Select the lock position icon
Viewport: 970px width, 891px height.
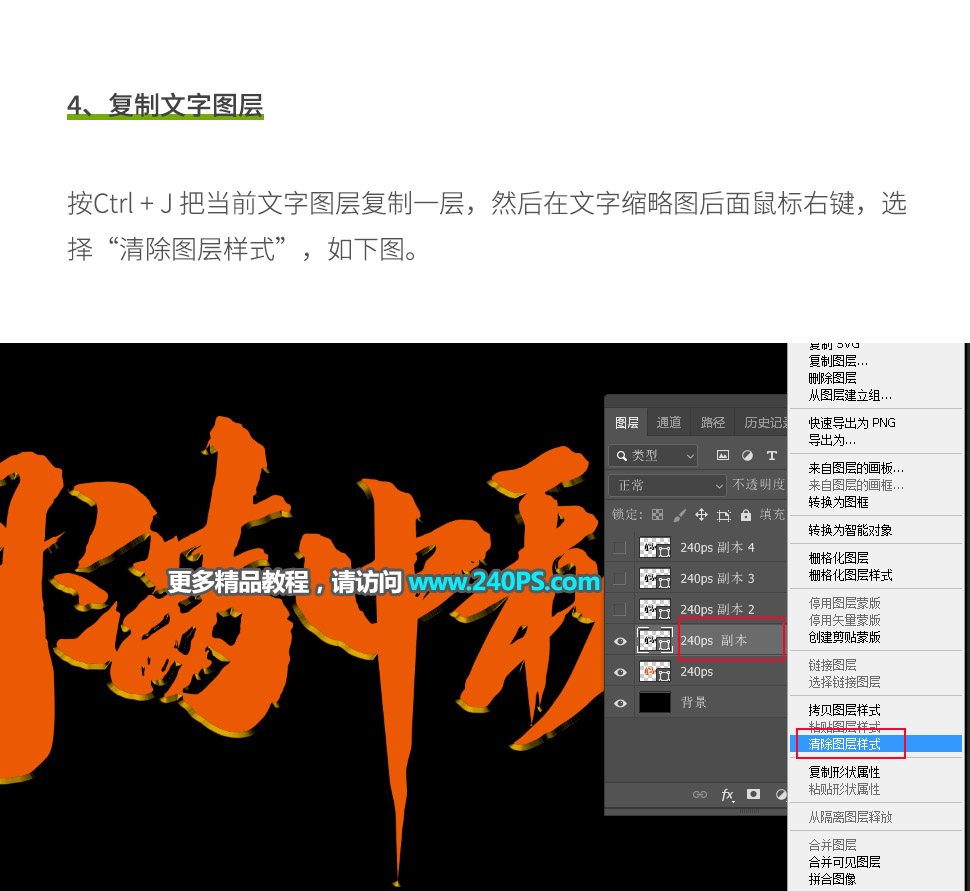702,515
